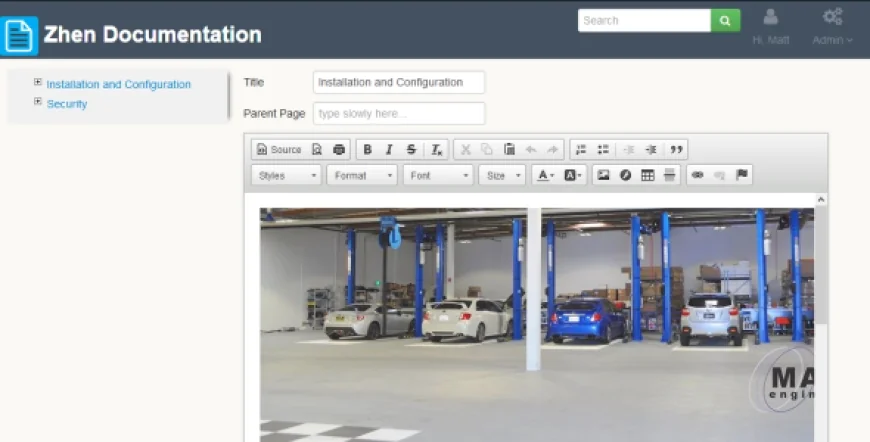Open the Font dropdown

437,175
